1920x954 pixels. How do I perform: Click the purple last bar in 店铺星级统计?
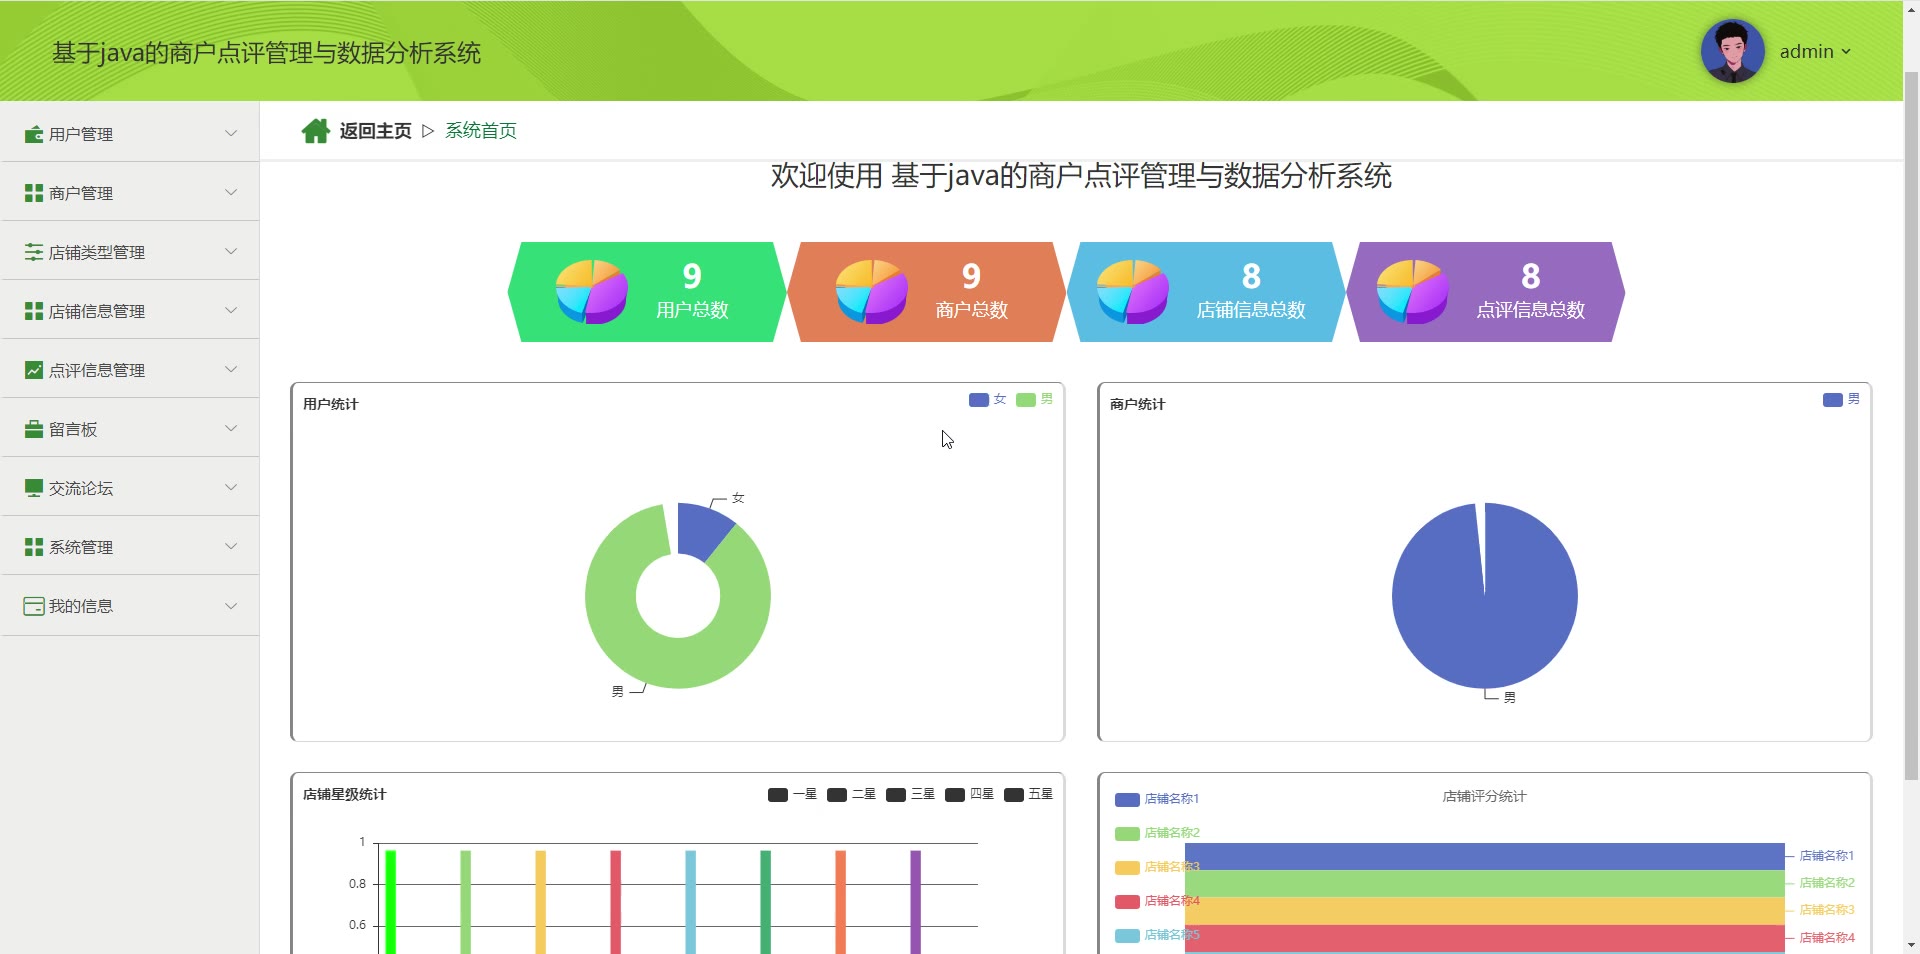pos(915,902)
